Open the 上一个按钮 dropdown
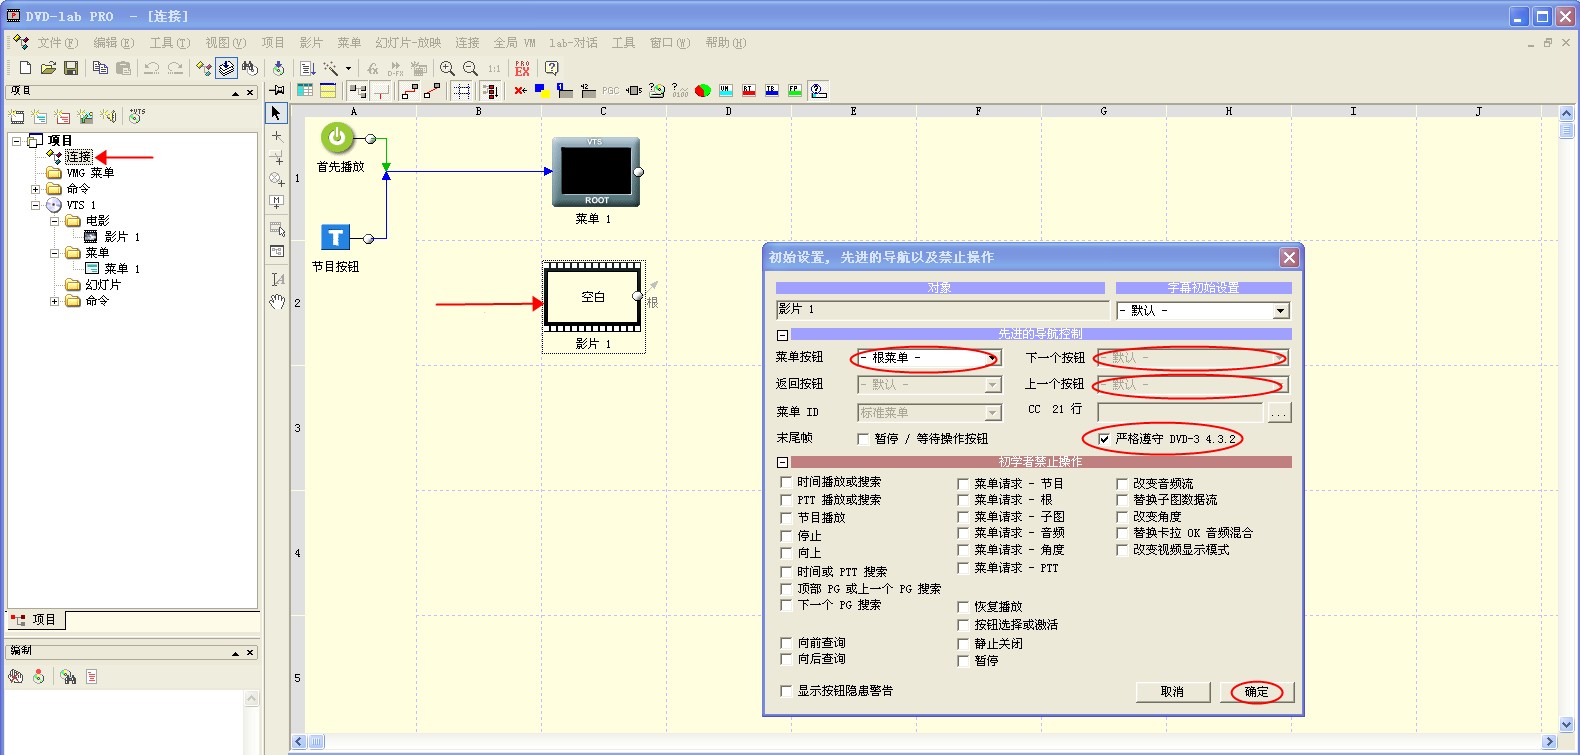The width and height of the screenshot is (1580, 755). (x=1192, y=385)
